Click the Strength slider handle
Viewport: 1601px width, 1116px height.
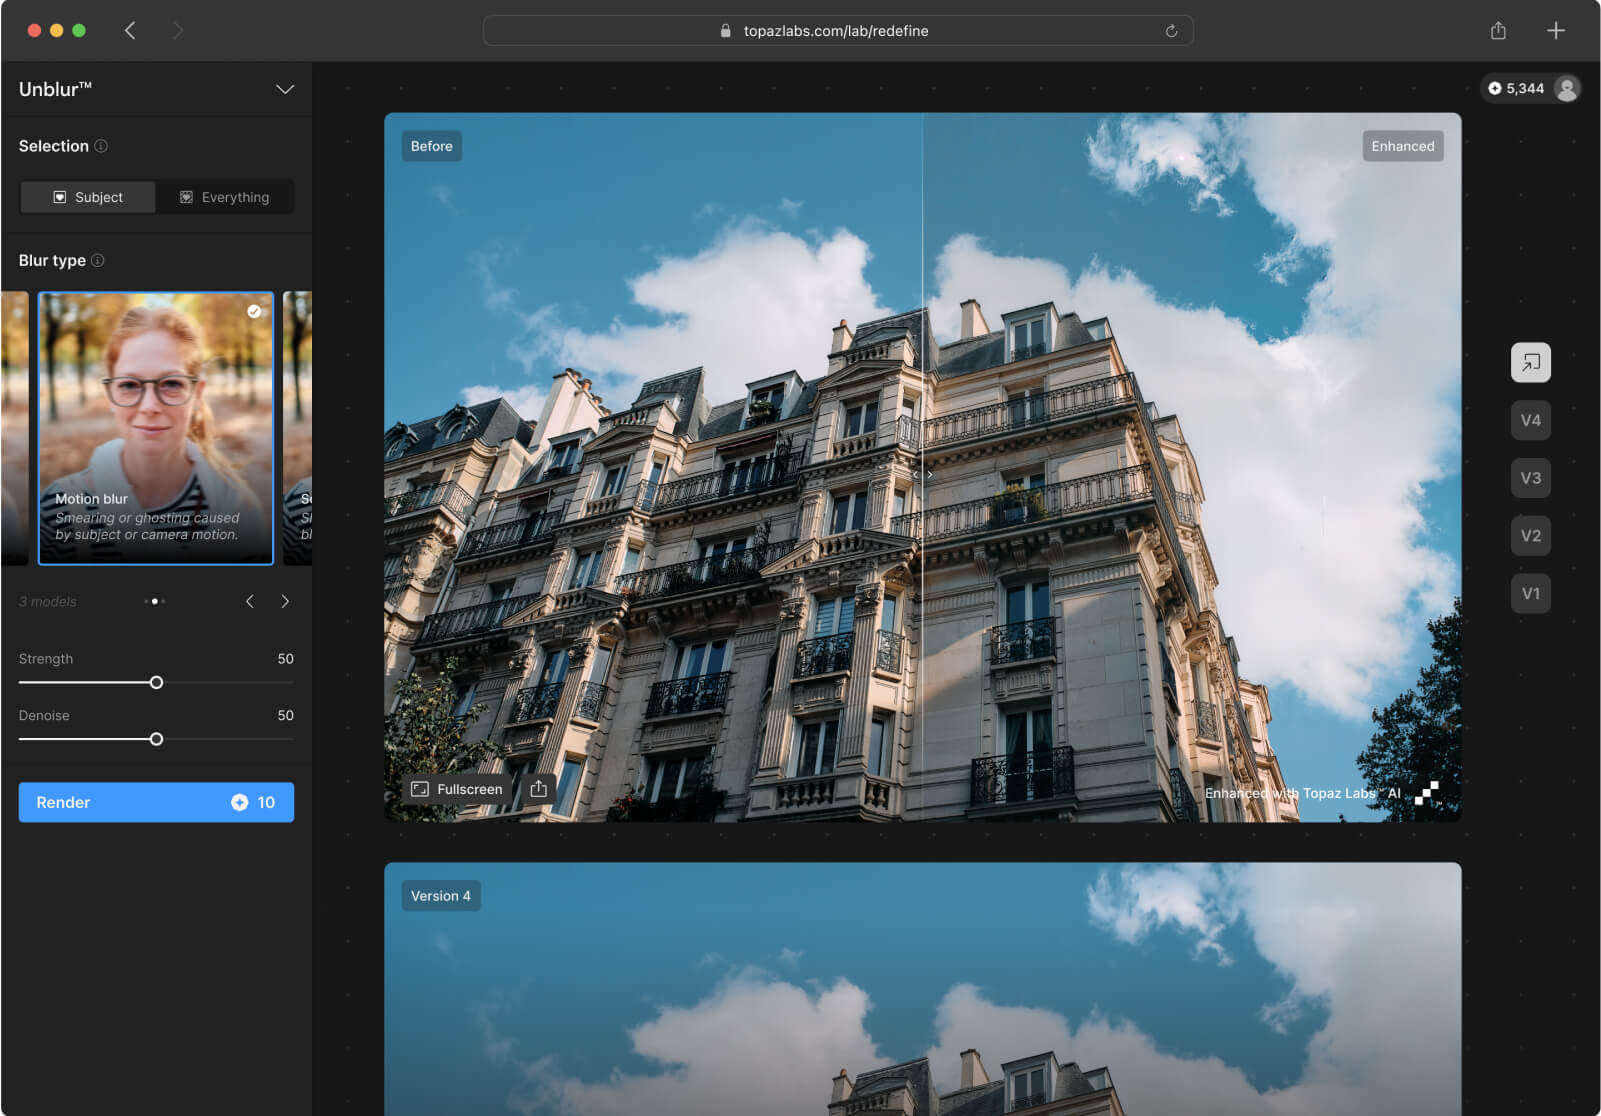[156, 683]
